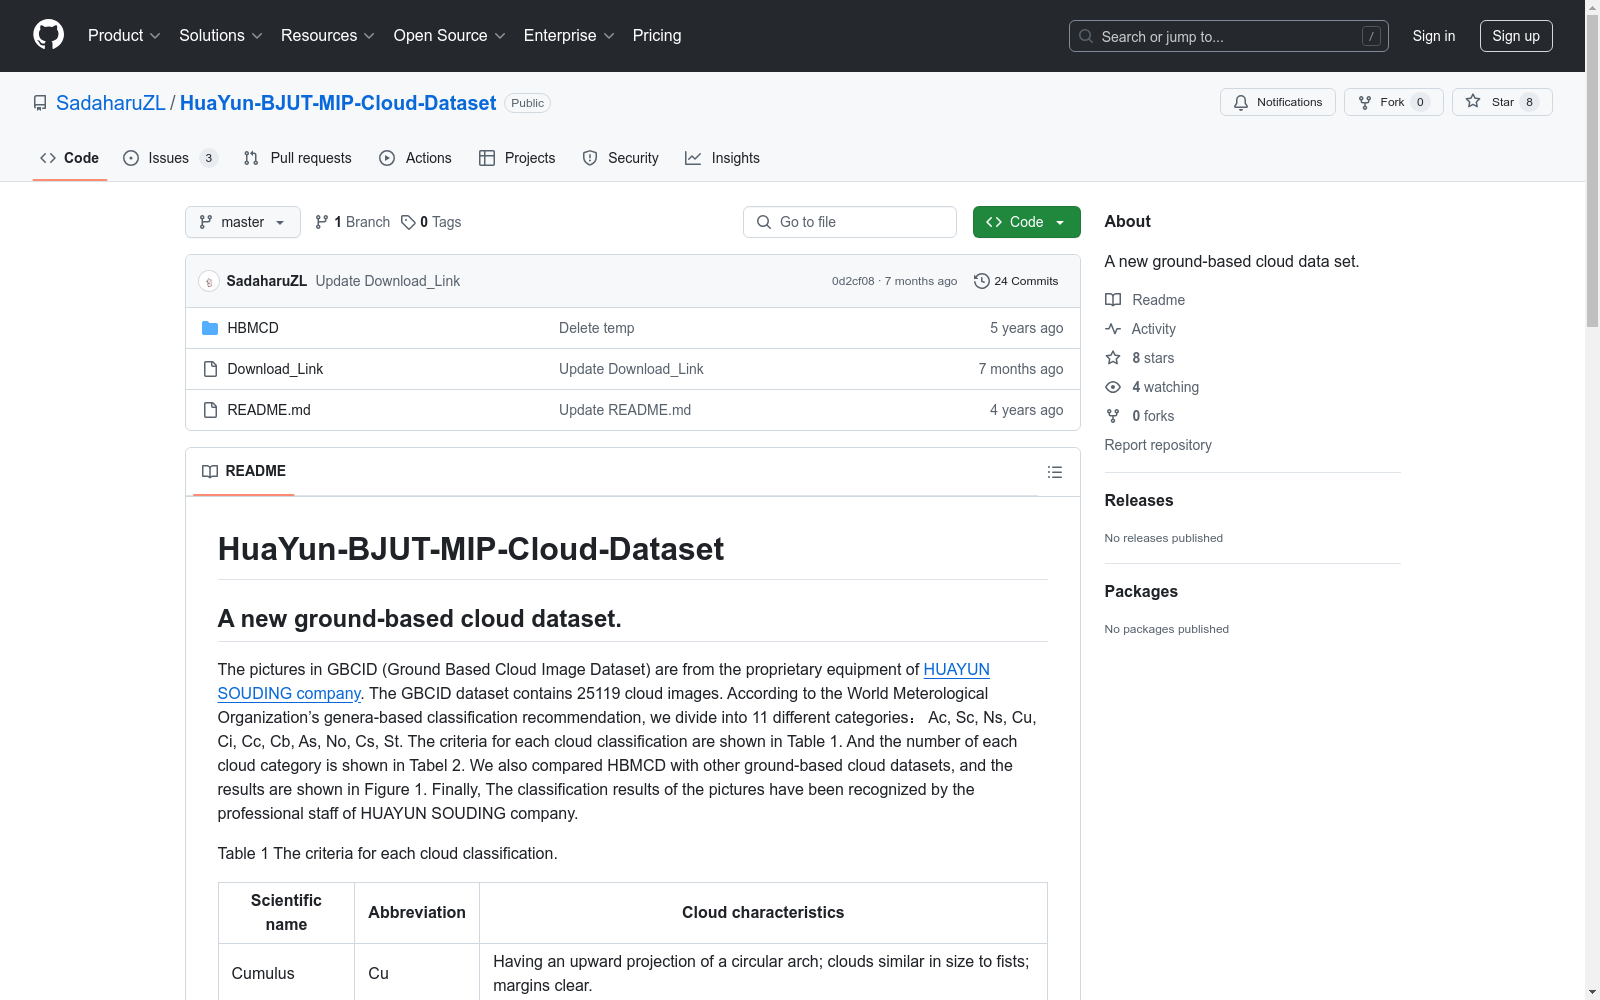Image resolution: width=1600 pixels, height=1000 pixels.
Task: Click 'Update Download_Link' in latest commit header
Action: pos(388,281)
